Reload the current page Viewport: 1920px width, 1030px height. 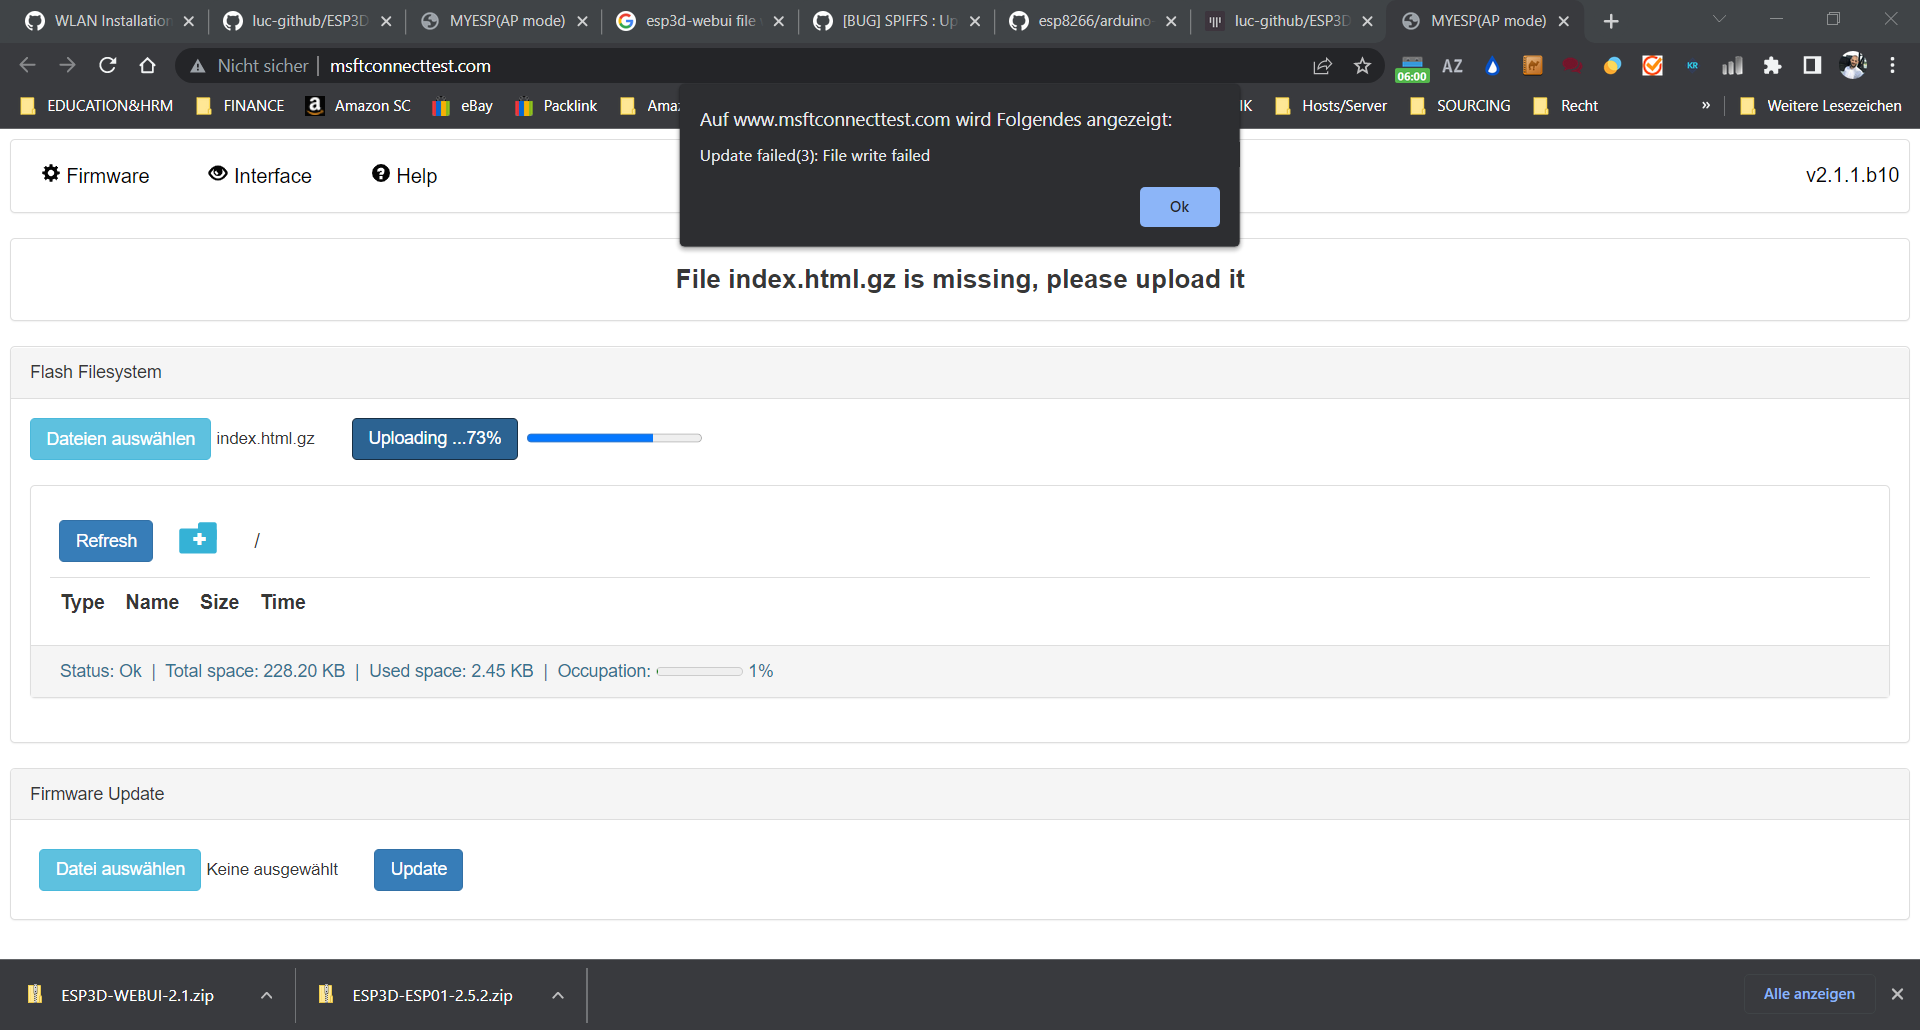107,66
